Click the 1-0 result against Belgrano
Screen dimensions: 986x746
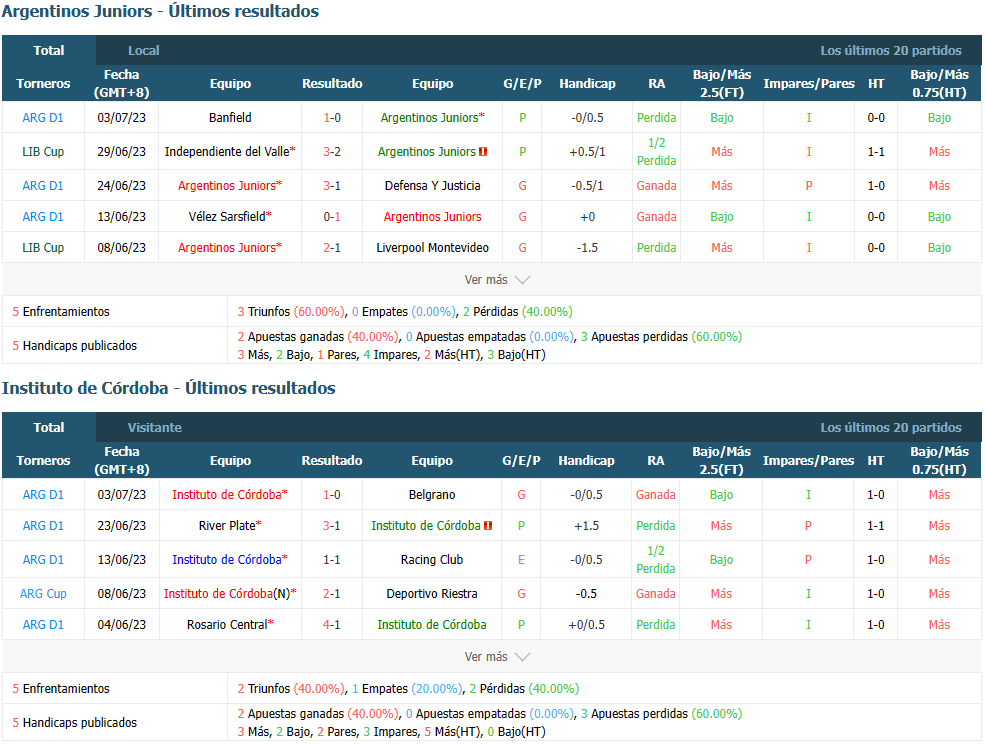[331, 495]
